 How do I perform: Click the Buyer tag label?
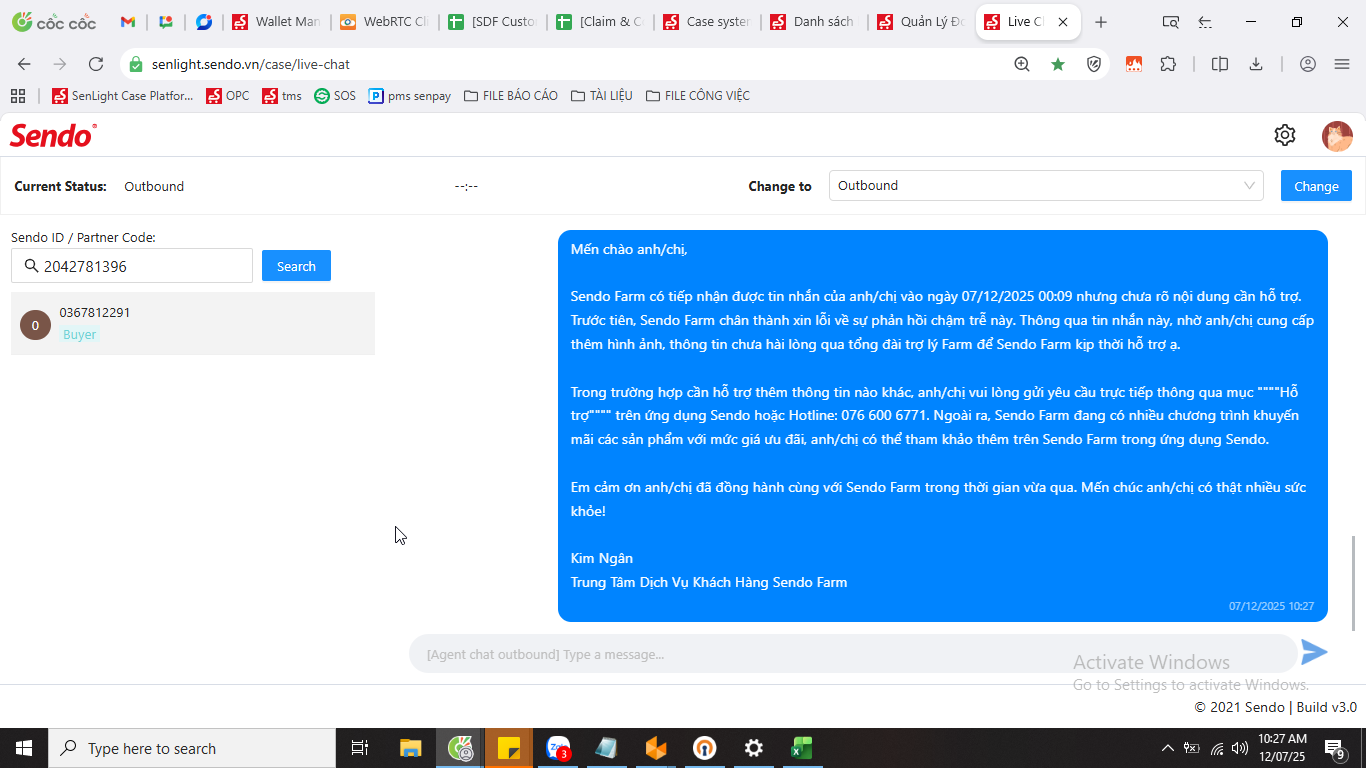(80, 335)
